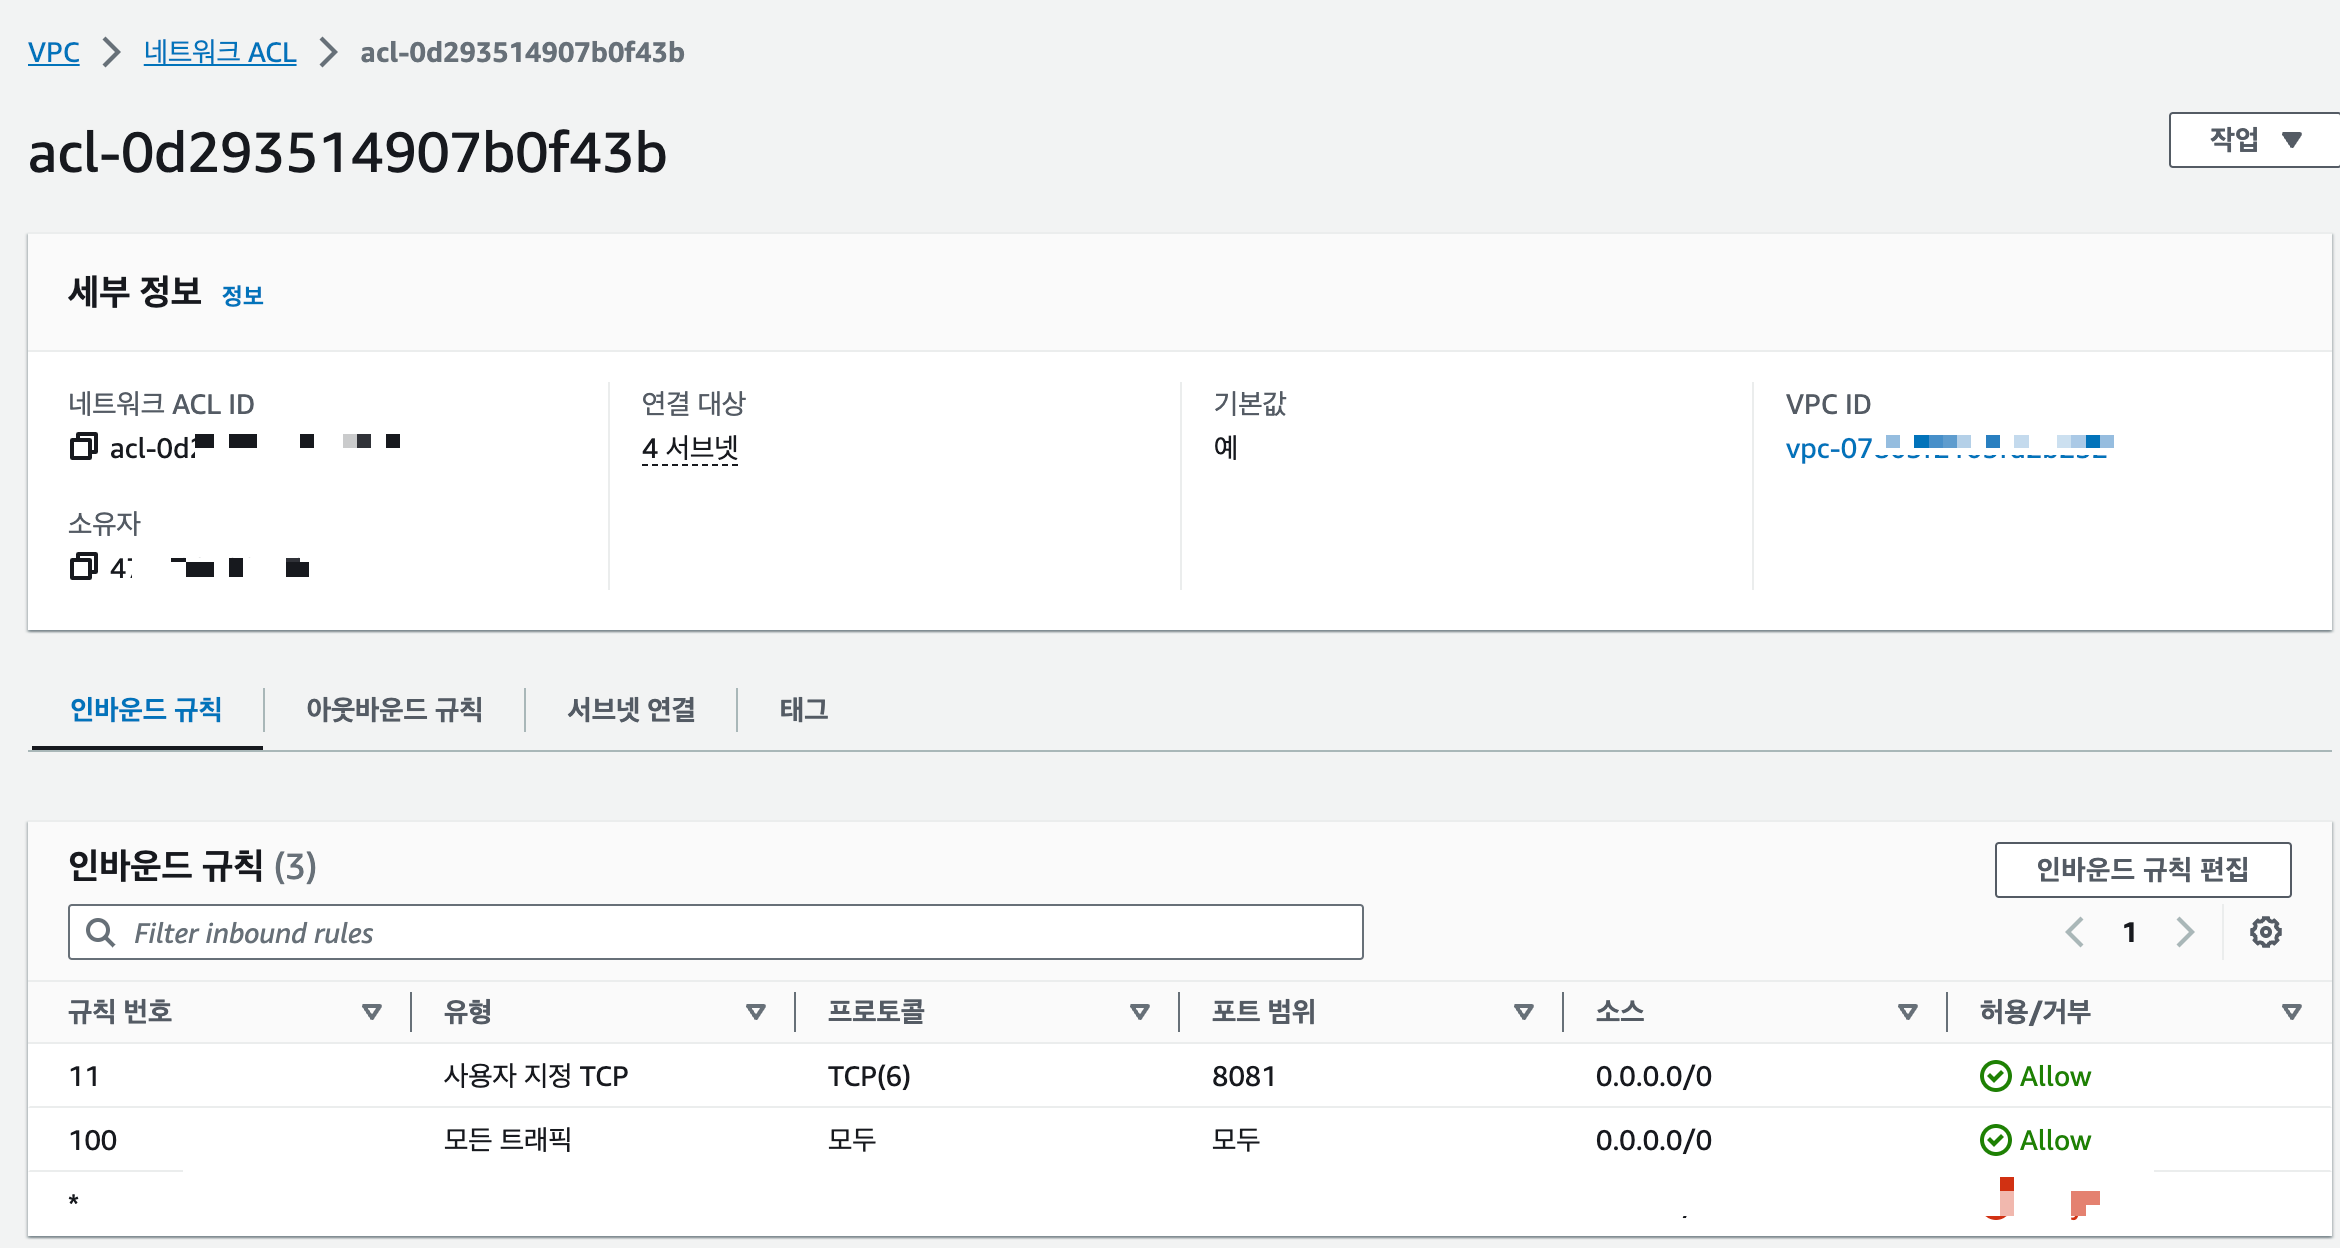Open the 서브넷 연결 tab

coord(629,709)
